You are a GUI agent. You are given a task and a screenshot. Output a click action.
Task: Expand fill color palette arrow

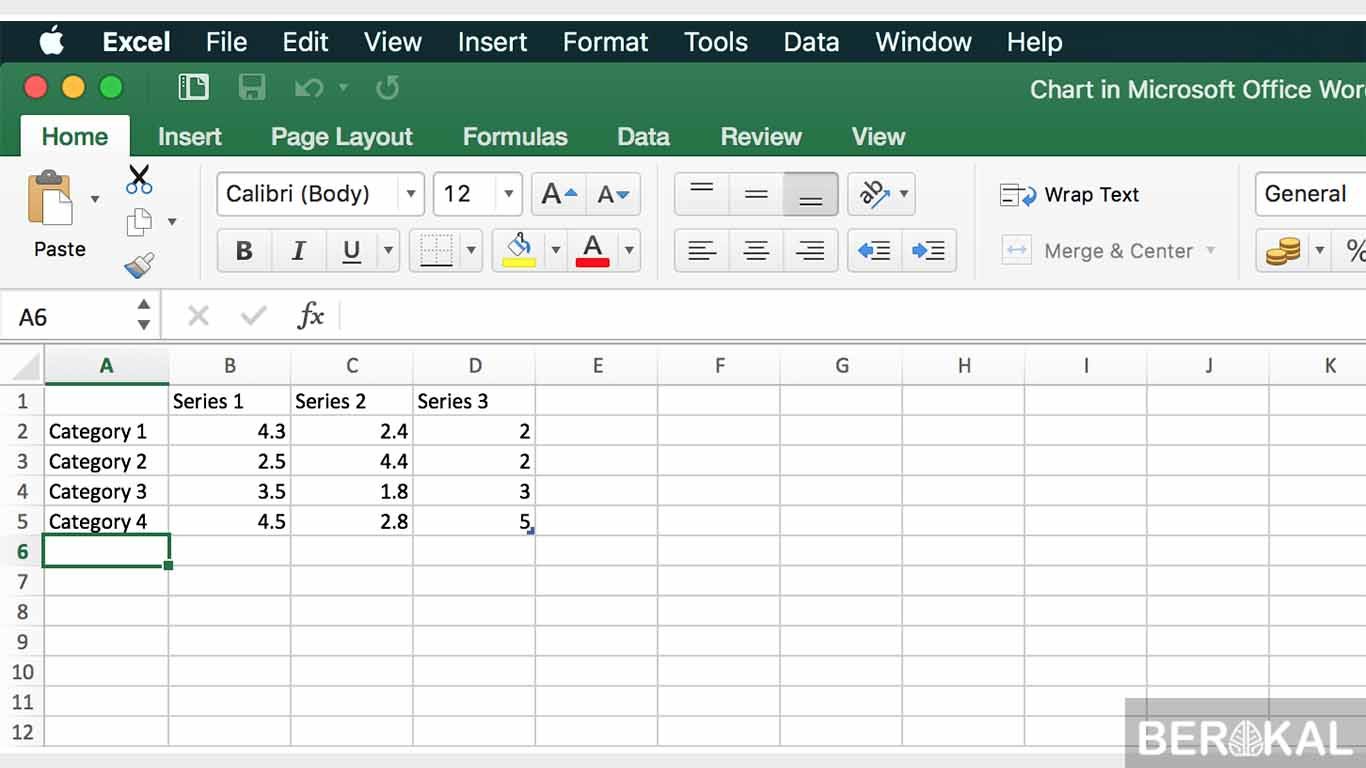556,251
